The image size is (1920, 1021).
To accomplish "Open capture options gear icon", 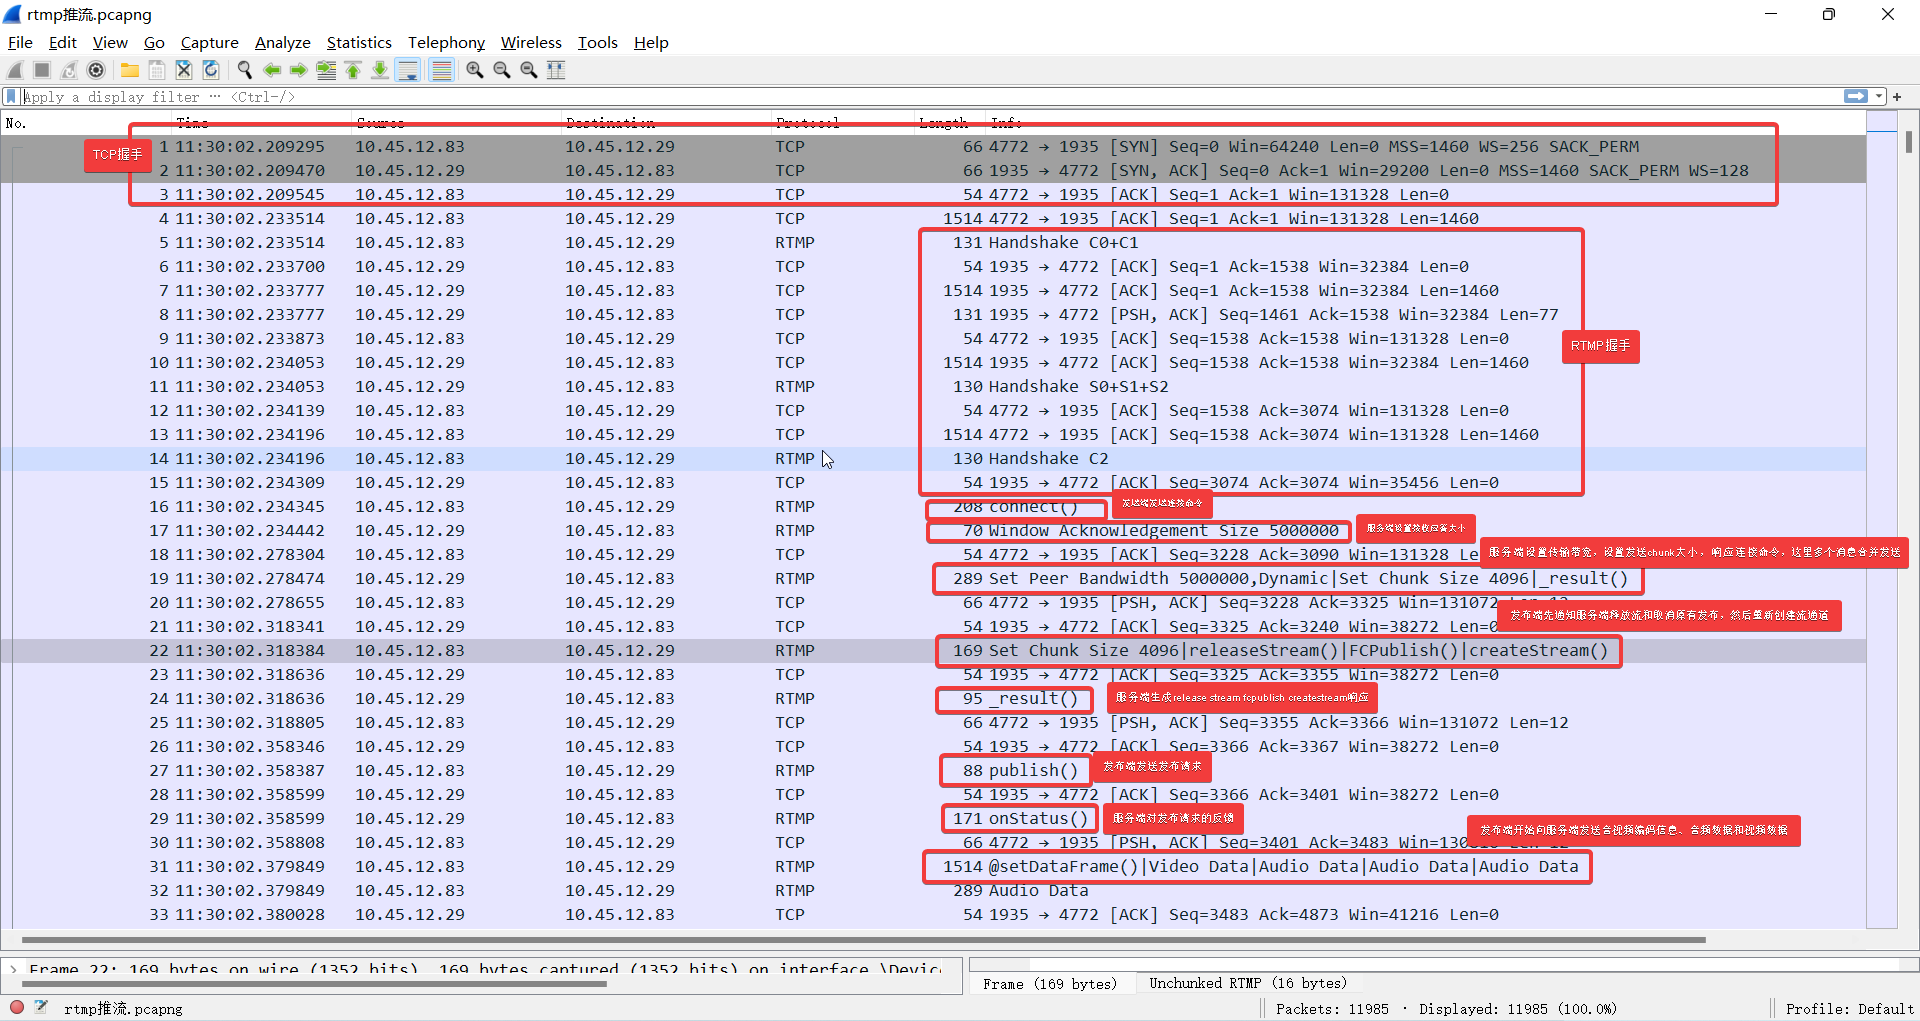I will tap(96, 70).
